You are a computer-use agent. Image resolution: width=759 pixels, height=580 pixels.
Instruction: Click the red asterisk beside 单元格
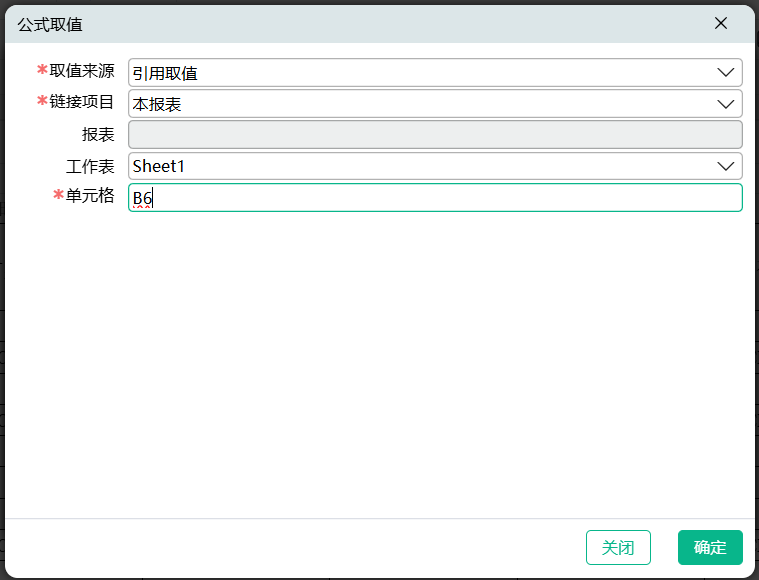[58, 195]
